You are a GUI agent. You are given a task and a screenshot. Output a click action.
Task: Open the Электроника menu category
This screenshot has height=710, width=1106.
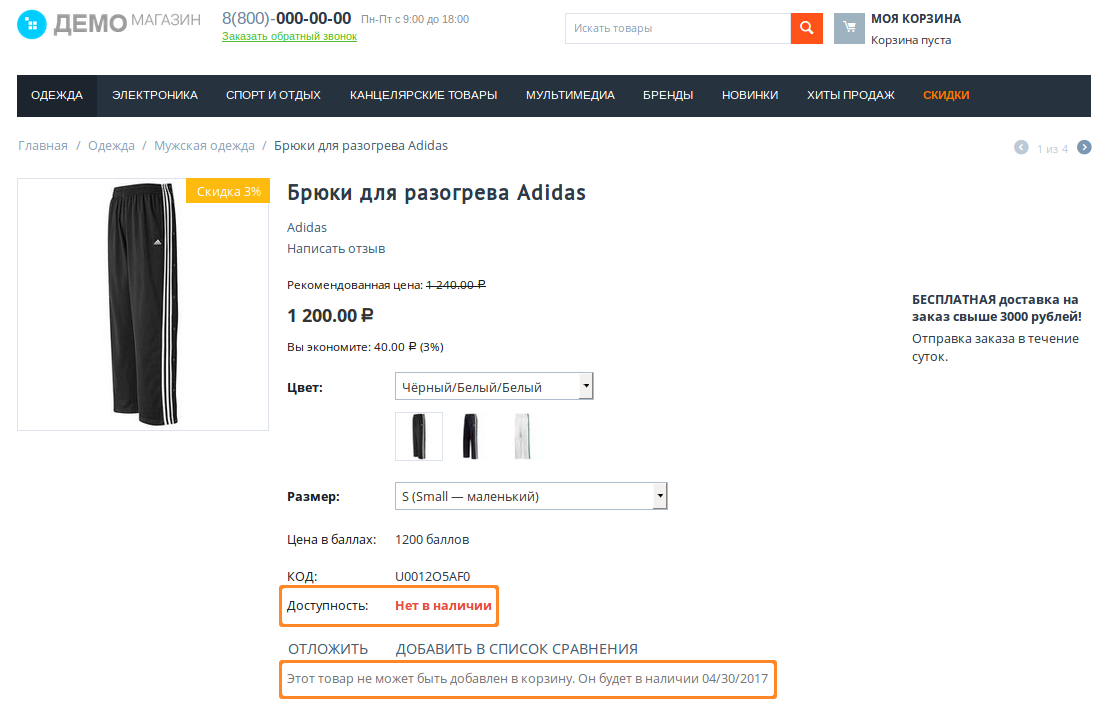(155, 95)
